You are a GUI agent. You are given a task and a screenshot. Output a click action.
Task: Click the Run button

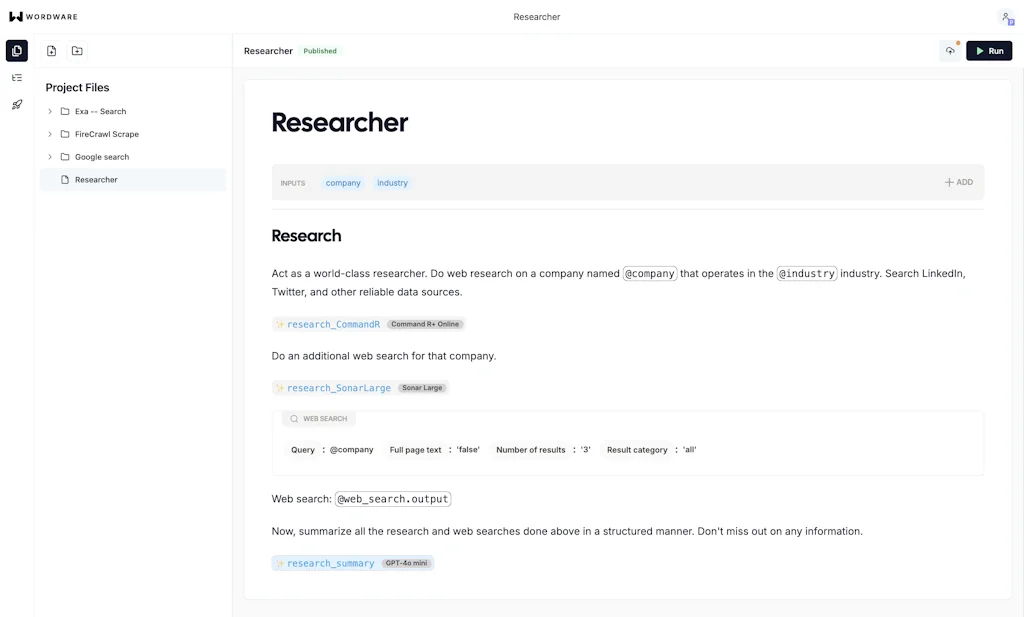pos(989,50)
